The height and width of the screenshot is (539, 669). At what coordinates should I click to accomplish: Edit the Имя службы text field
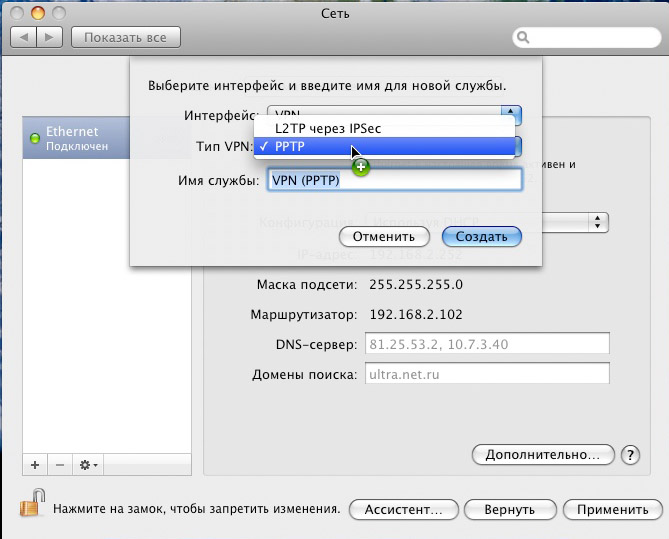(392, 180)
